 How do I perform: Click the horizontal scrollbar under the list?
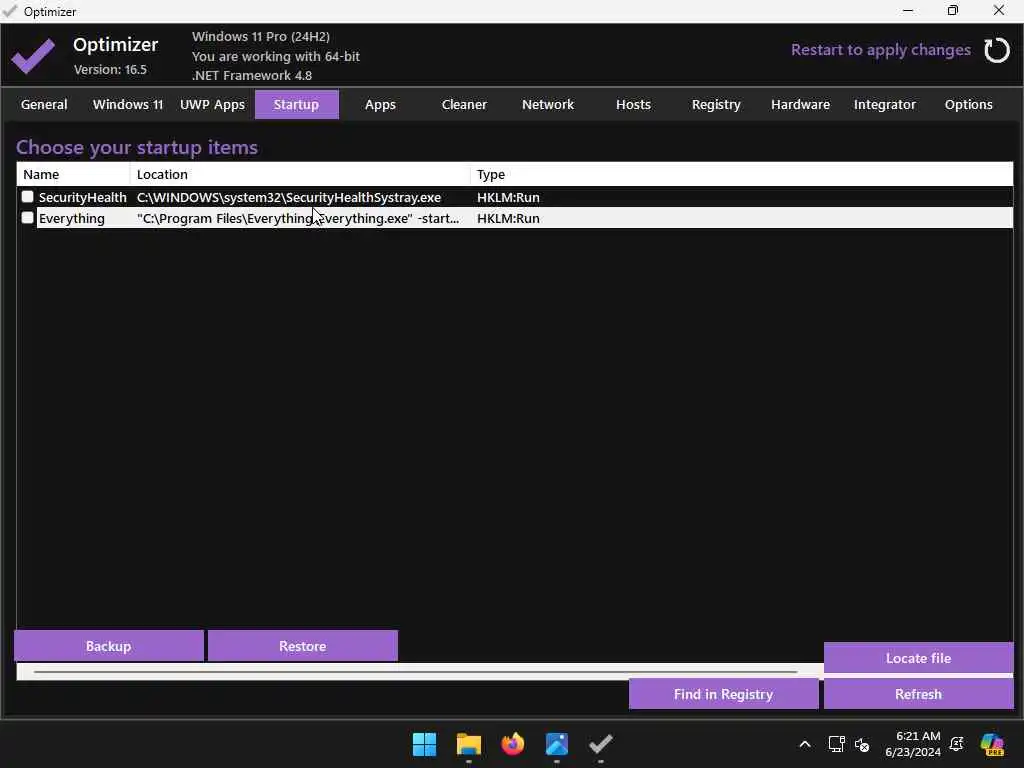(415, 671)
